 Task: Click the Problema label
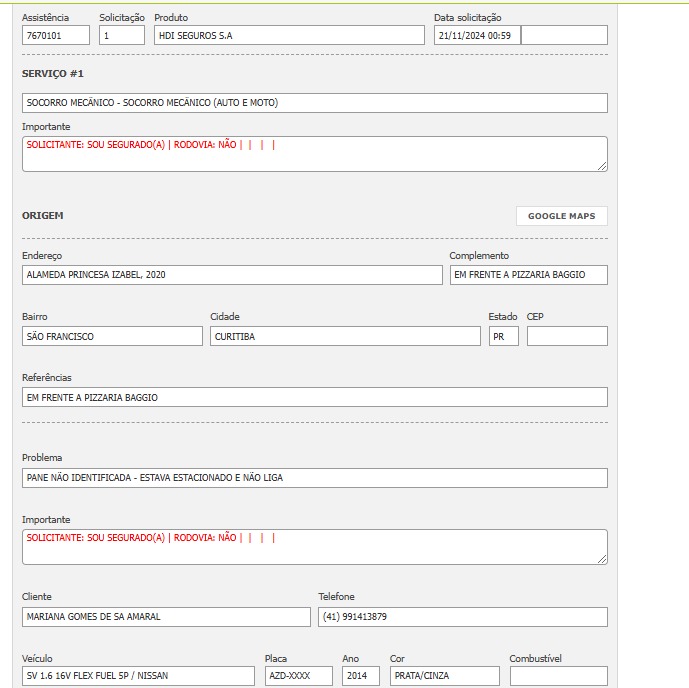pos(42,457)
